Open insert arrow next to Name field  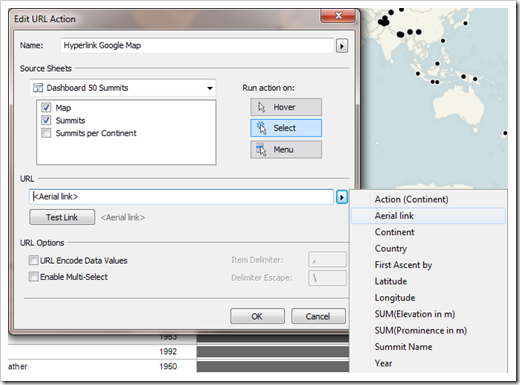[342, 46]
